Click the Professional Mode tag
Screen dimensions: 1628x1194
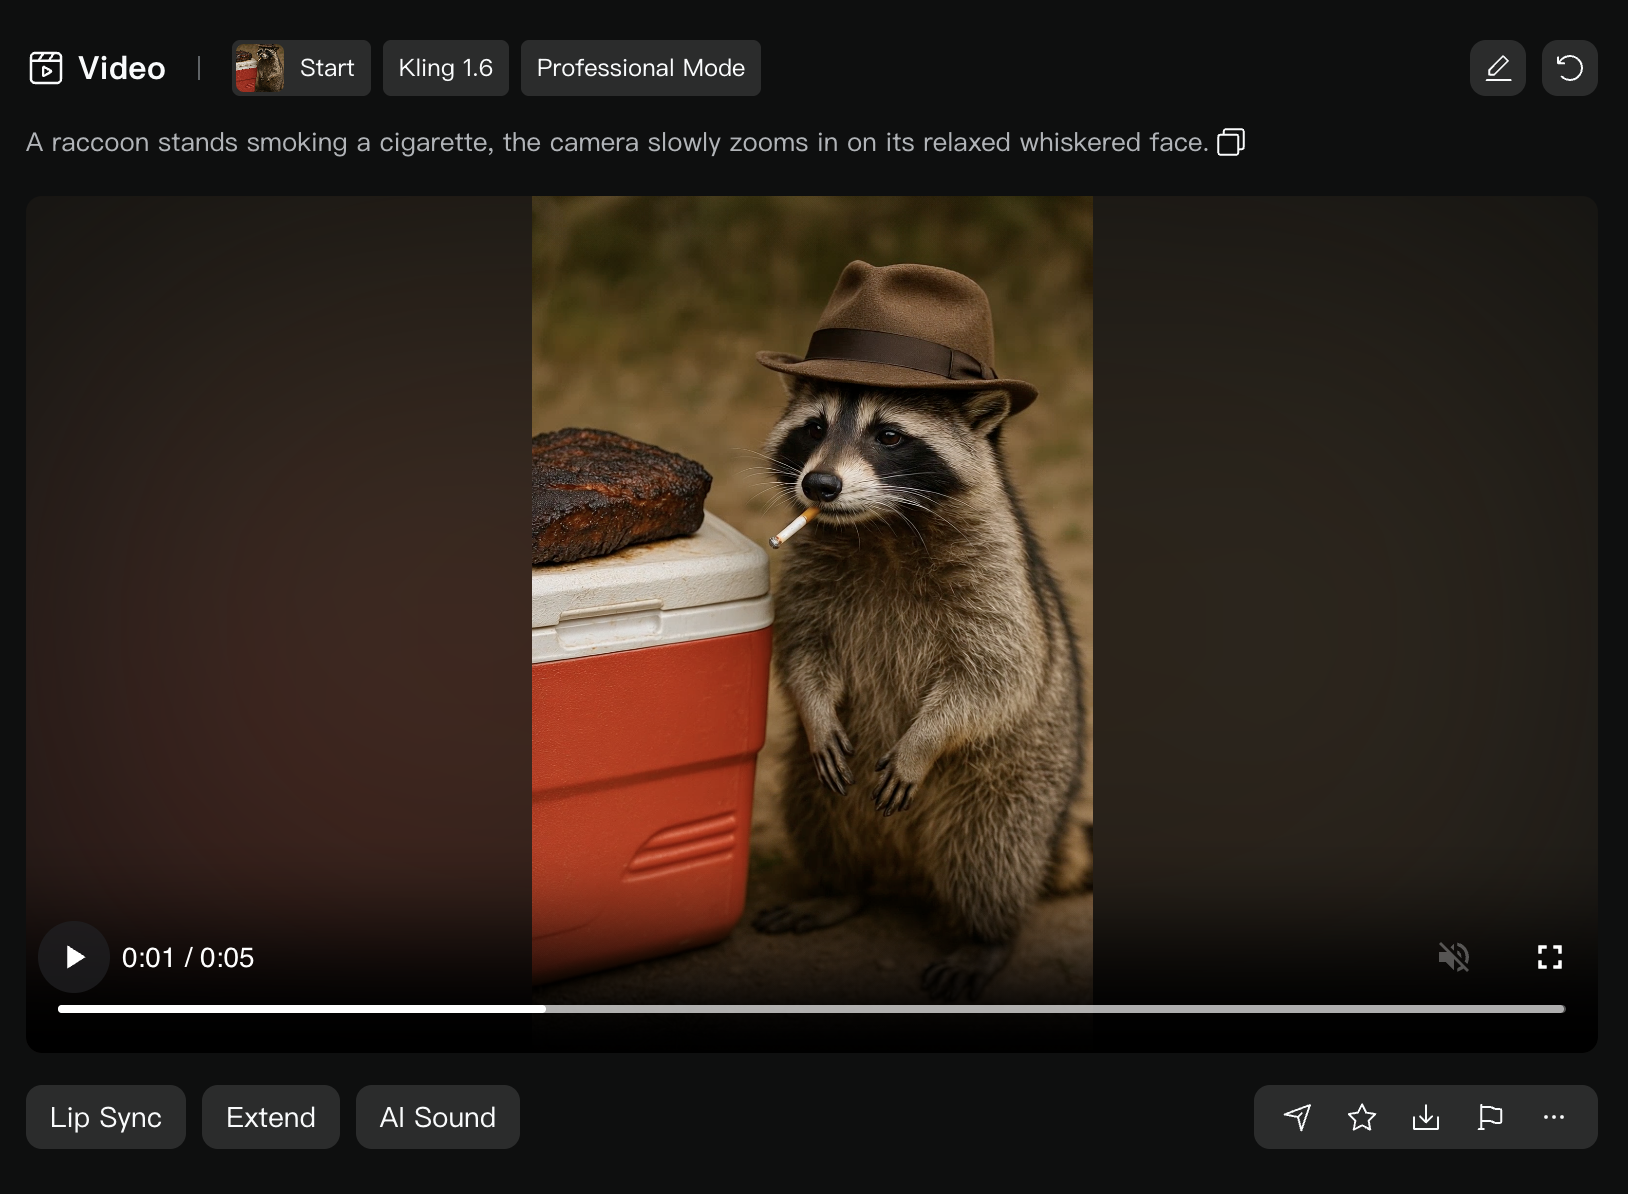coord(640,68)
